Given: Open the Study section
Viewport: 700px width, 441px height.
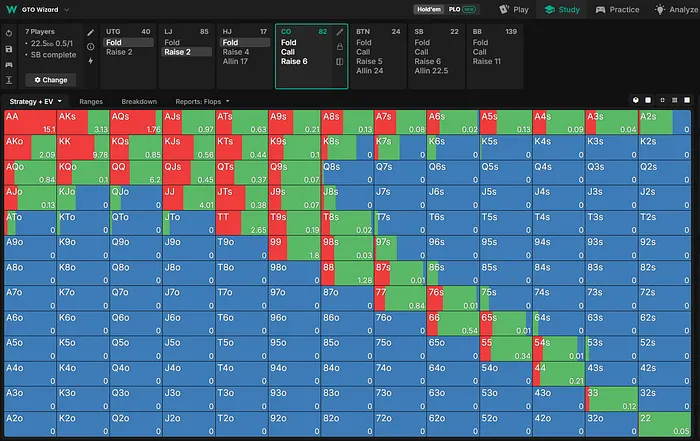Looking at the screenshot, I should [562, 9].
